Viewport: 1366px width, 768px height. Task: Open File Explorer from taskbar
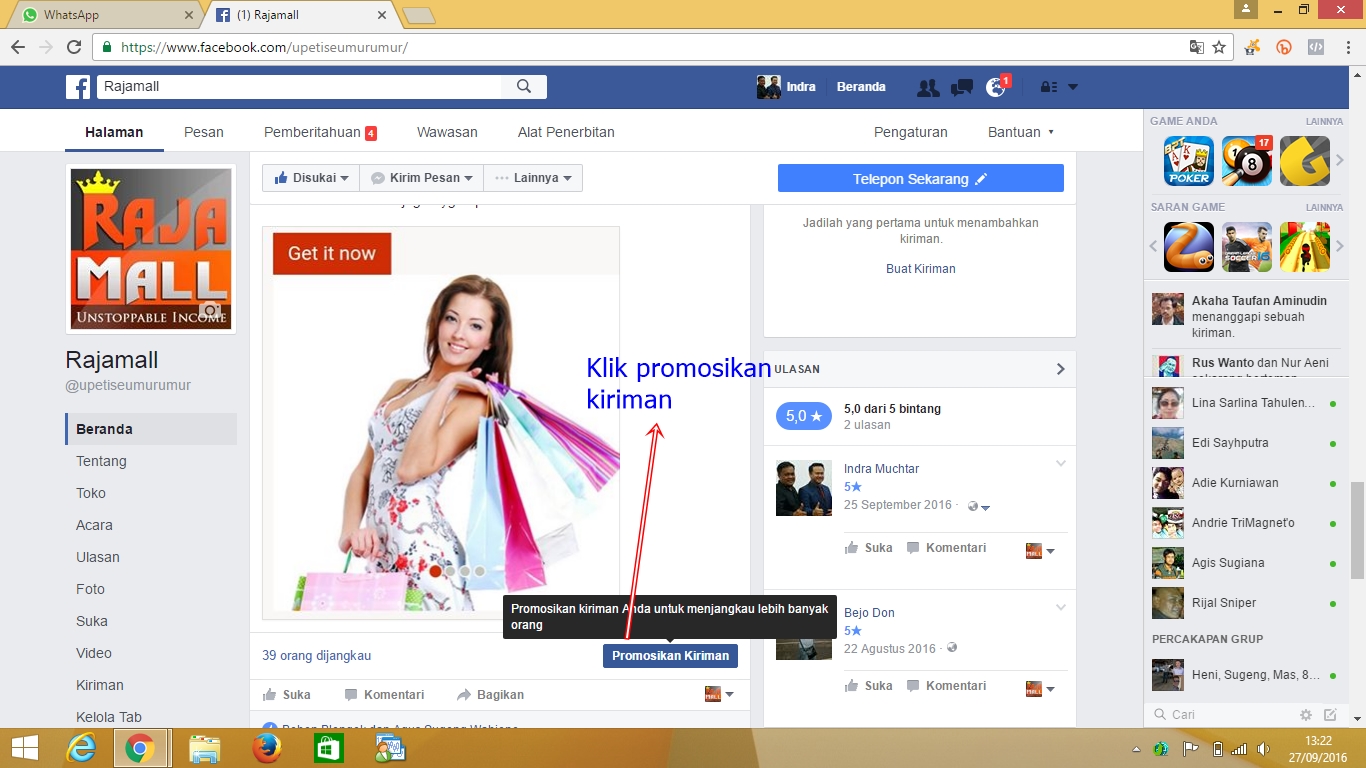(205, 748)
